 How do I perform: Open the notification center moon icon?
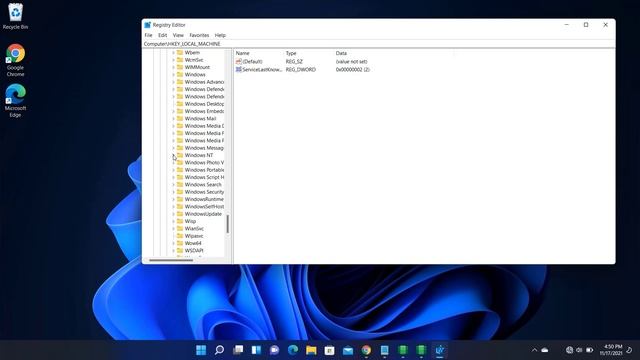point(629,350)
